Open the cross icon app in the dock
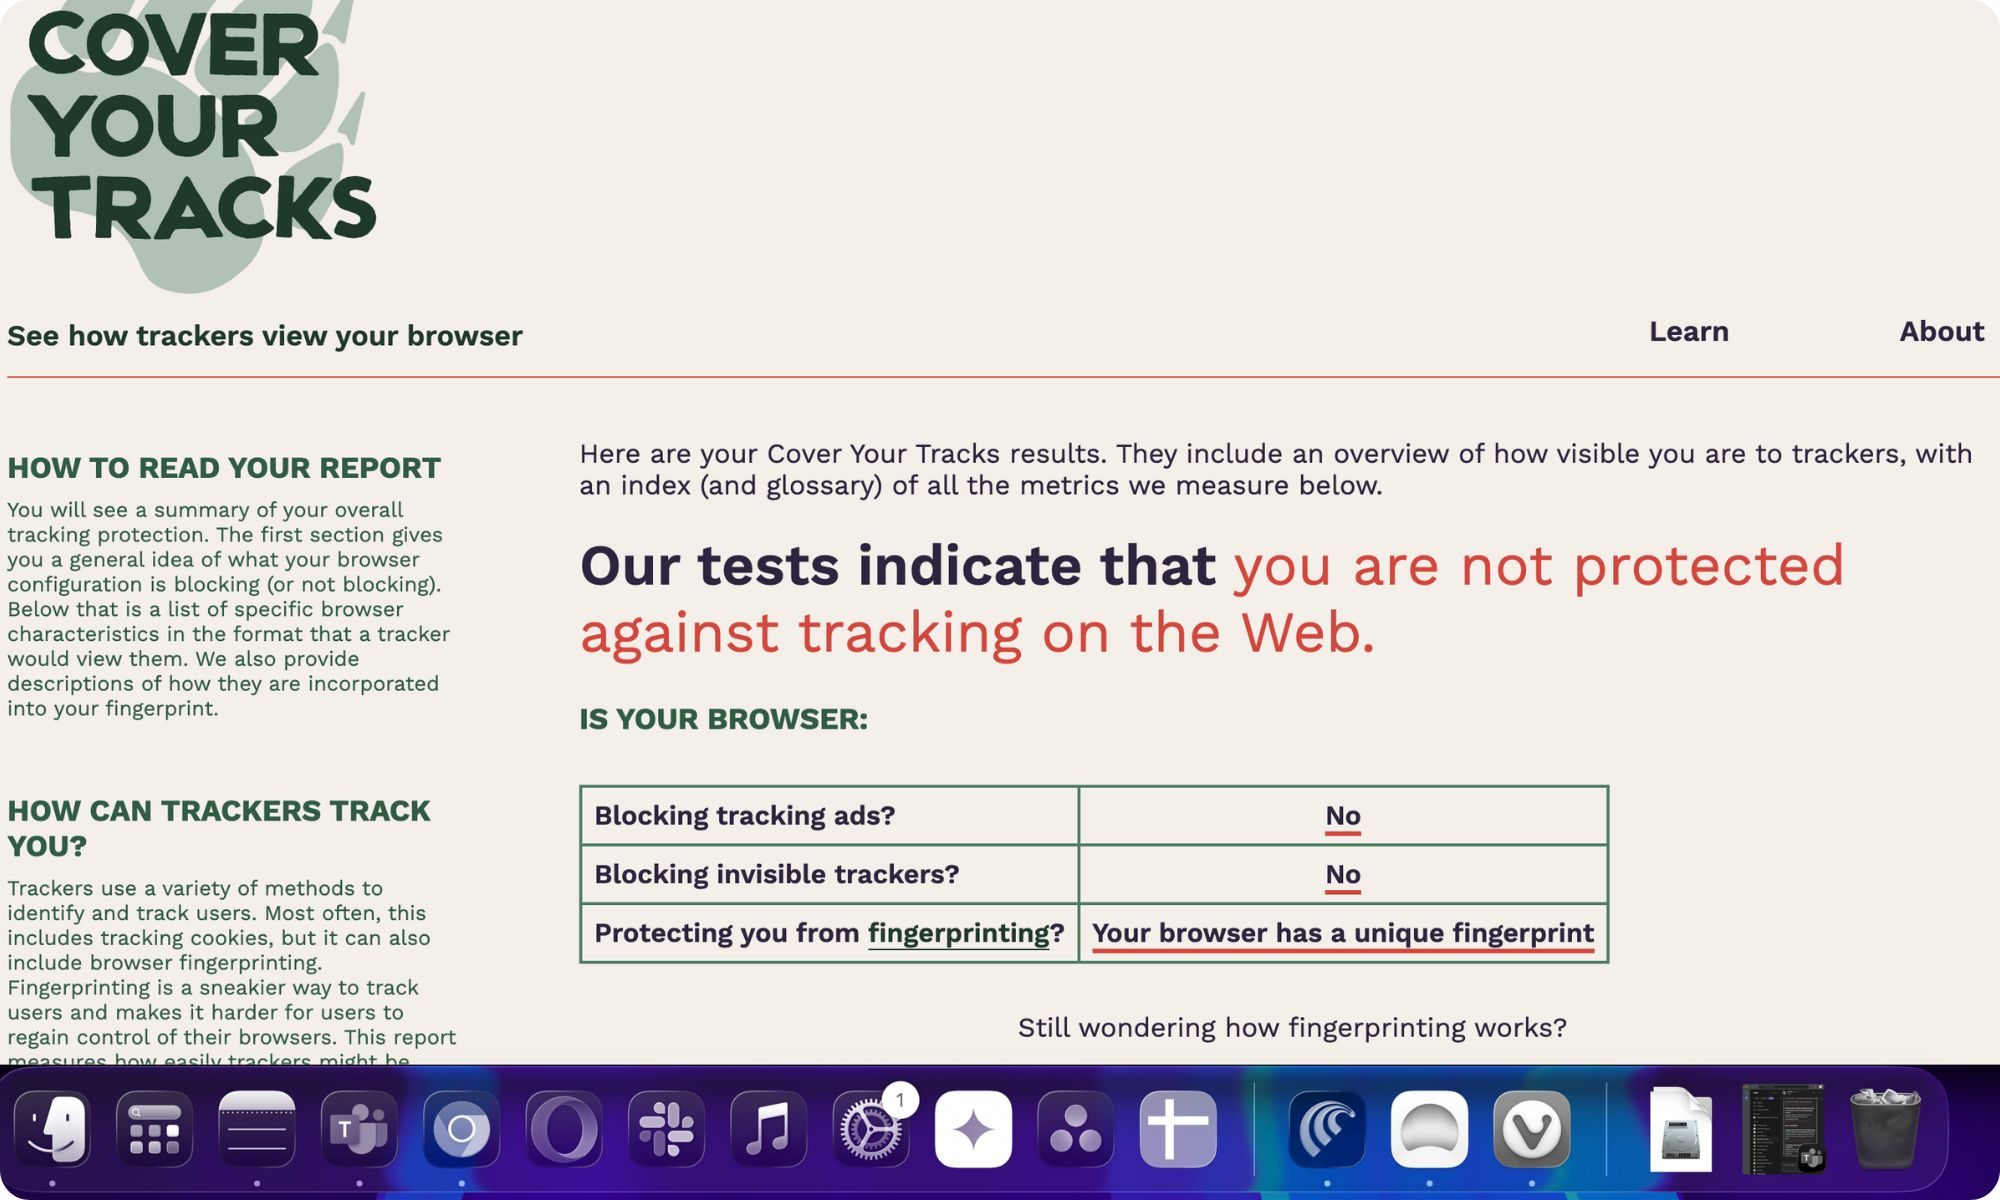The height and width of the screenshot is (1200, 2000). pyautogui.click(x=1178, y=1129)
